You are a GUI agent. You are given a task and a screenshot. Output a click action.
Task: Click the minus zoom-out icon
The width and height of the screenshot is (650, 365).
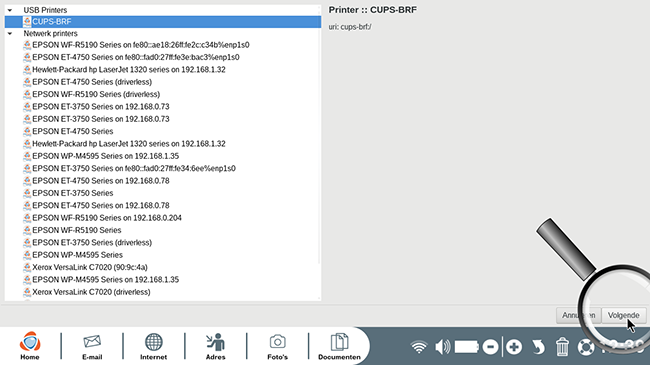[490, 347]
